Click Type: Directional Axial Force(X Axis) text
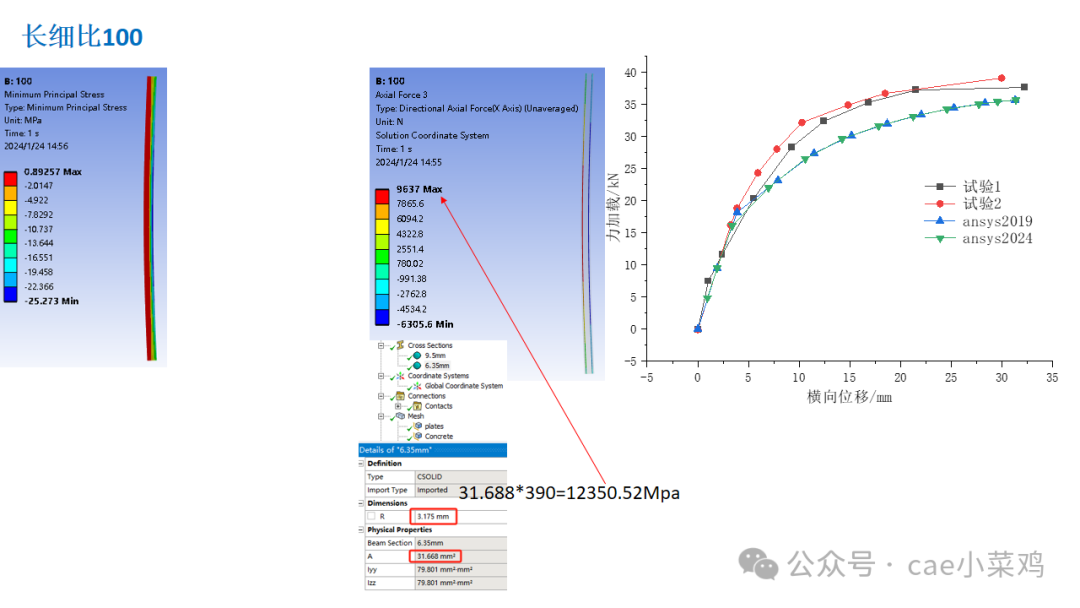Viewport: 1080px width, 608px height. pyautogui.click(x=477, y=108)
